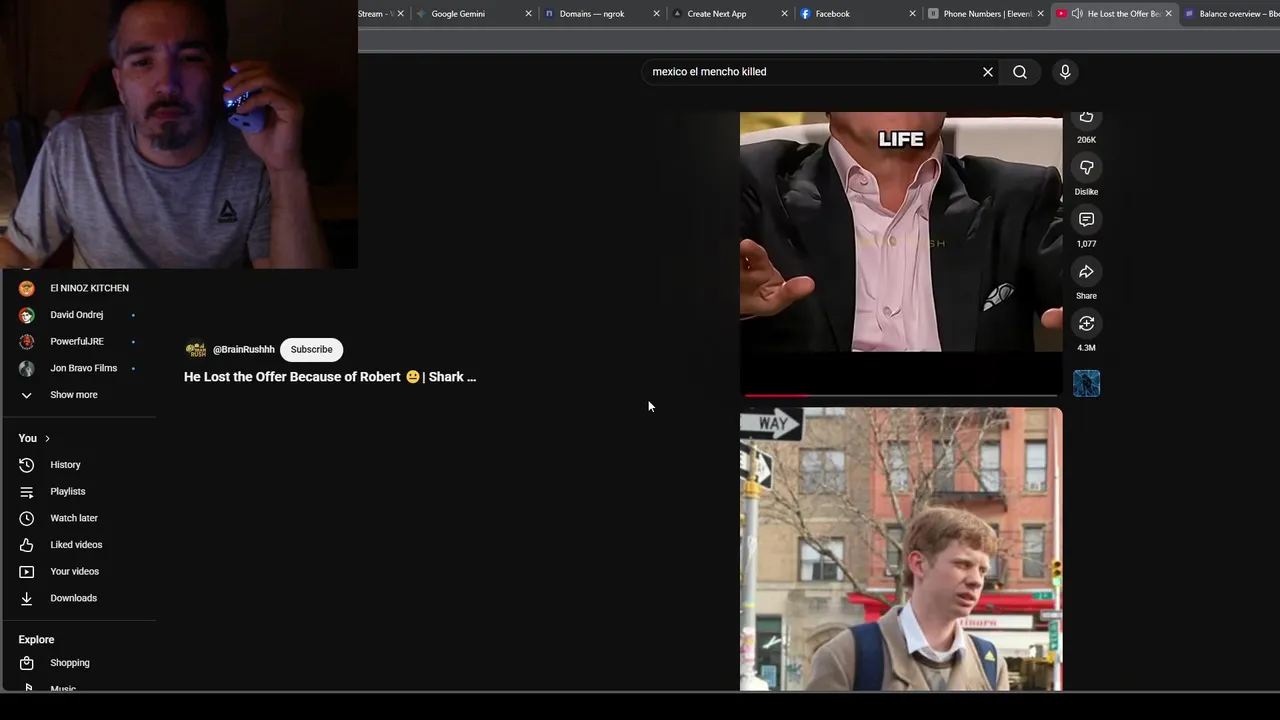This screenshot has height=720, width=1280.
Task: Expand the You section chevron
Action: [x=47, y=438]
